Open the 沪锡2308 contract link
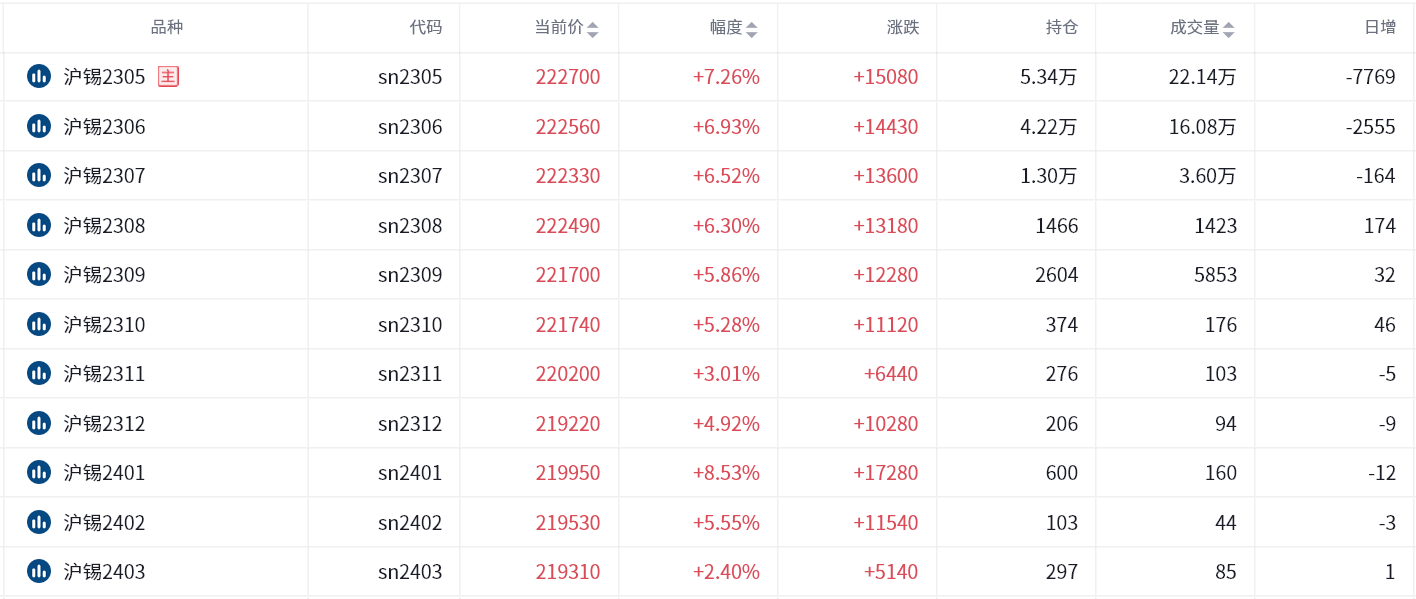1416x599 pixels. [105, 225]
